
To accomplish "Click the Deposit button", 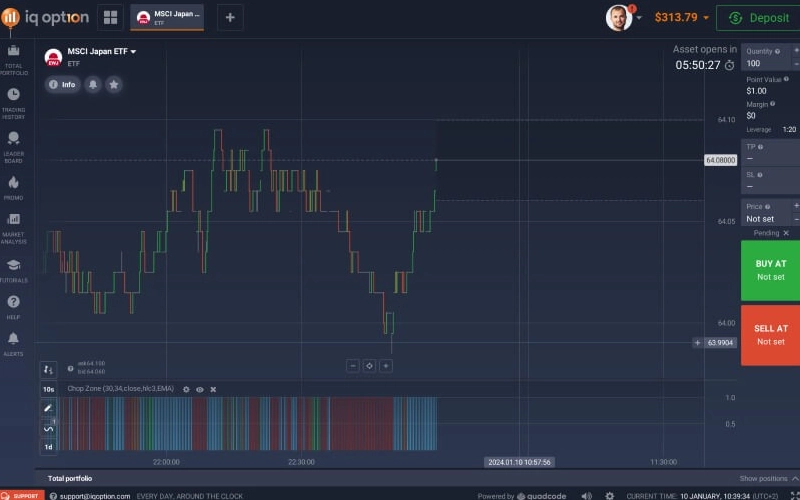I will tap(758, 18).
